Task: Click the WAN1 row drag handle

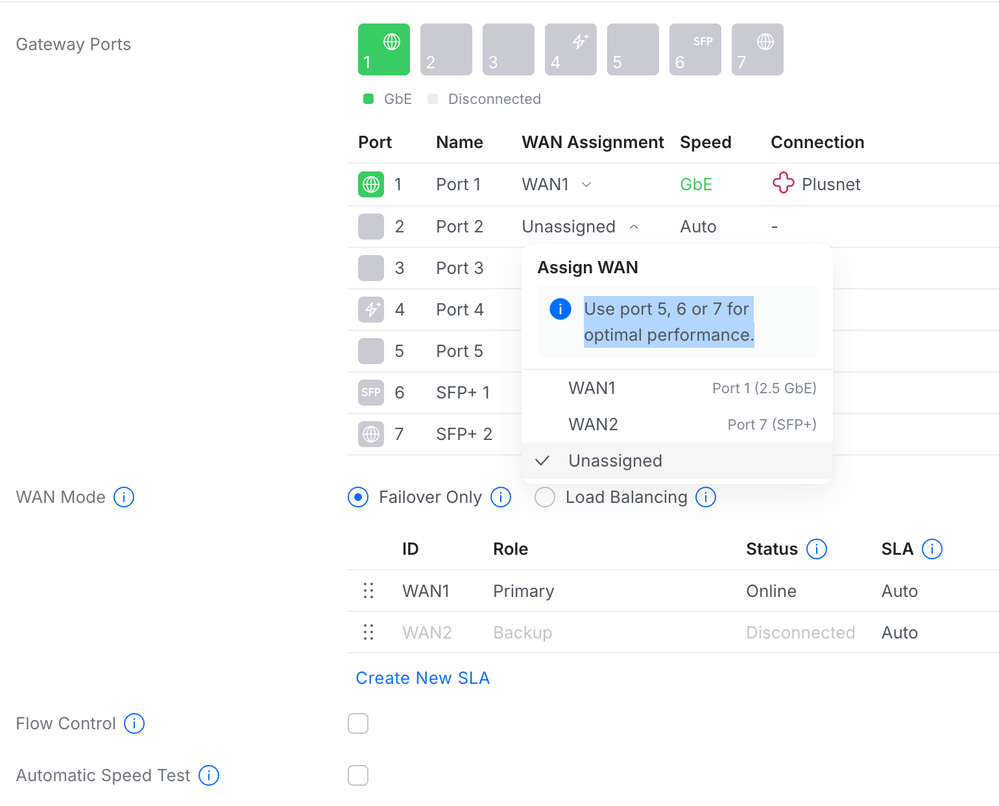Action: (x=368, y=591)
